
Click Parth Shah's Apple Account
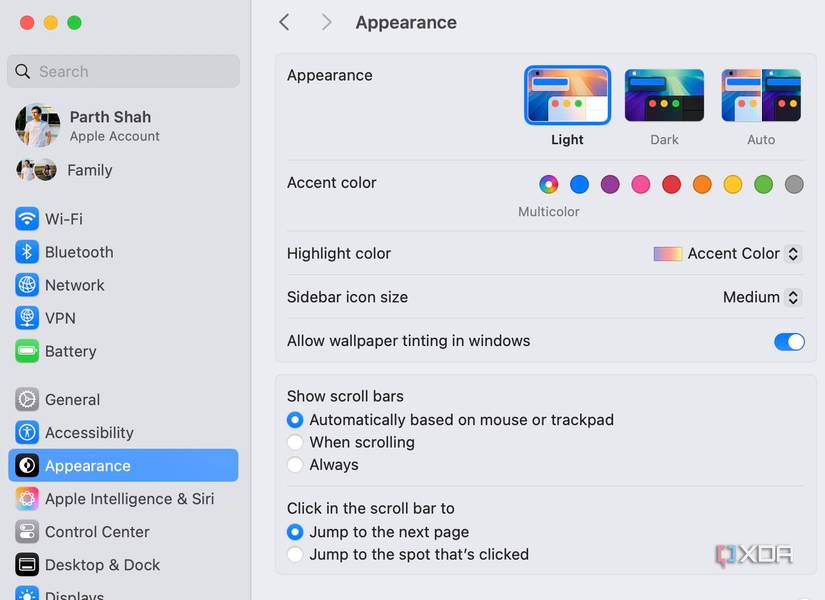(x=110, y=125)
